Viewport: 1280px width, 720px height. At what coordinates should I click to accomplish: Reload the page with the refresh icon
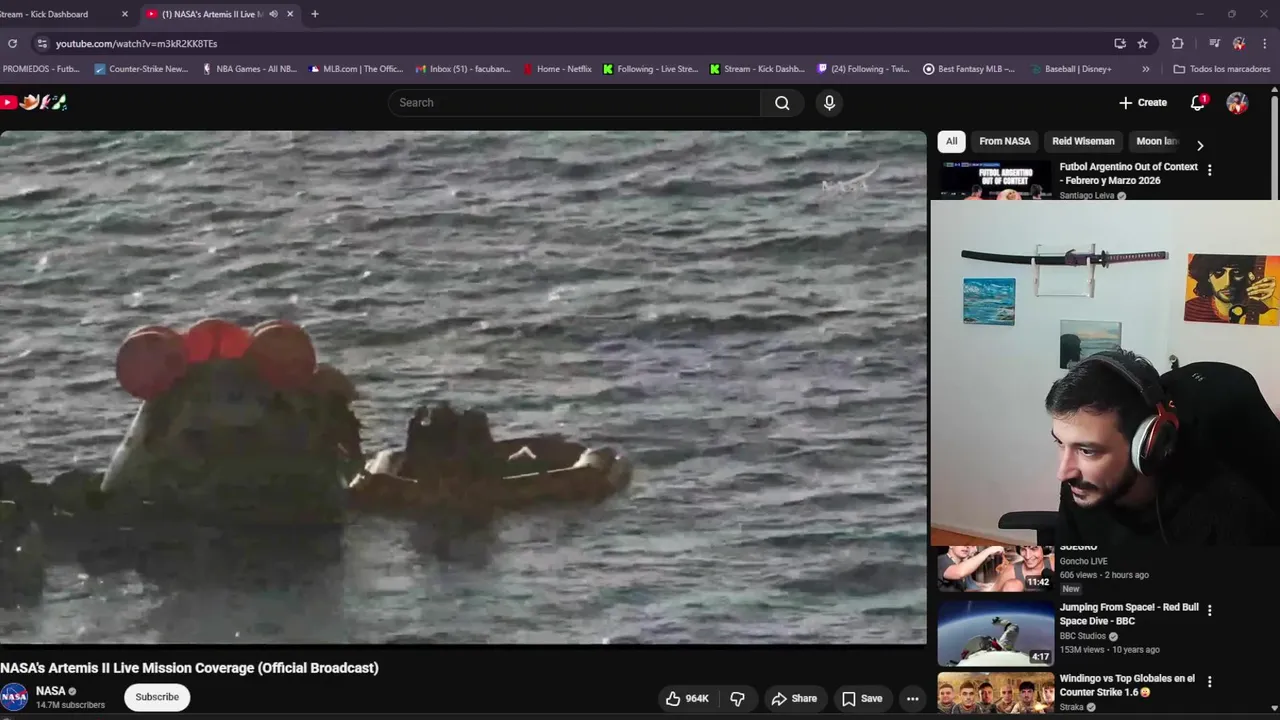pos(12,43)
